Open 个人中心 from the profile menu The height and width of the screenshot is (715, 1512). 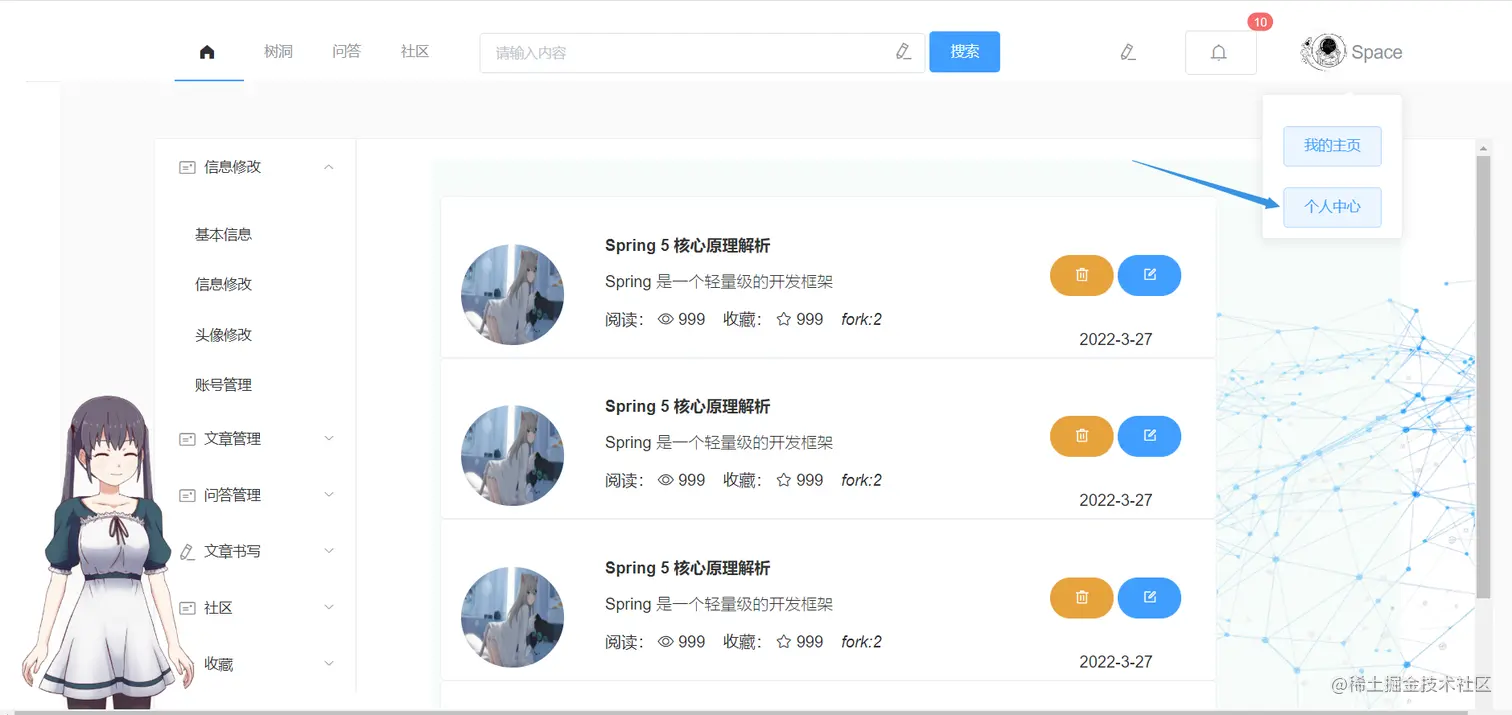(x=1332, y=206)
